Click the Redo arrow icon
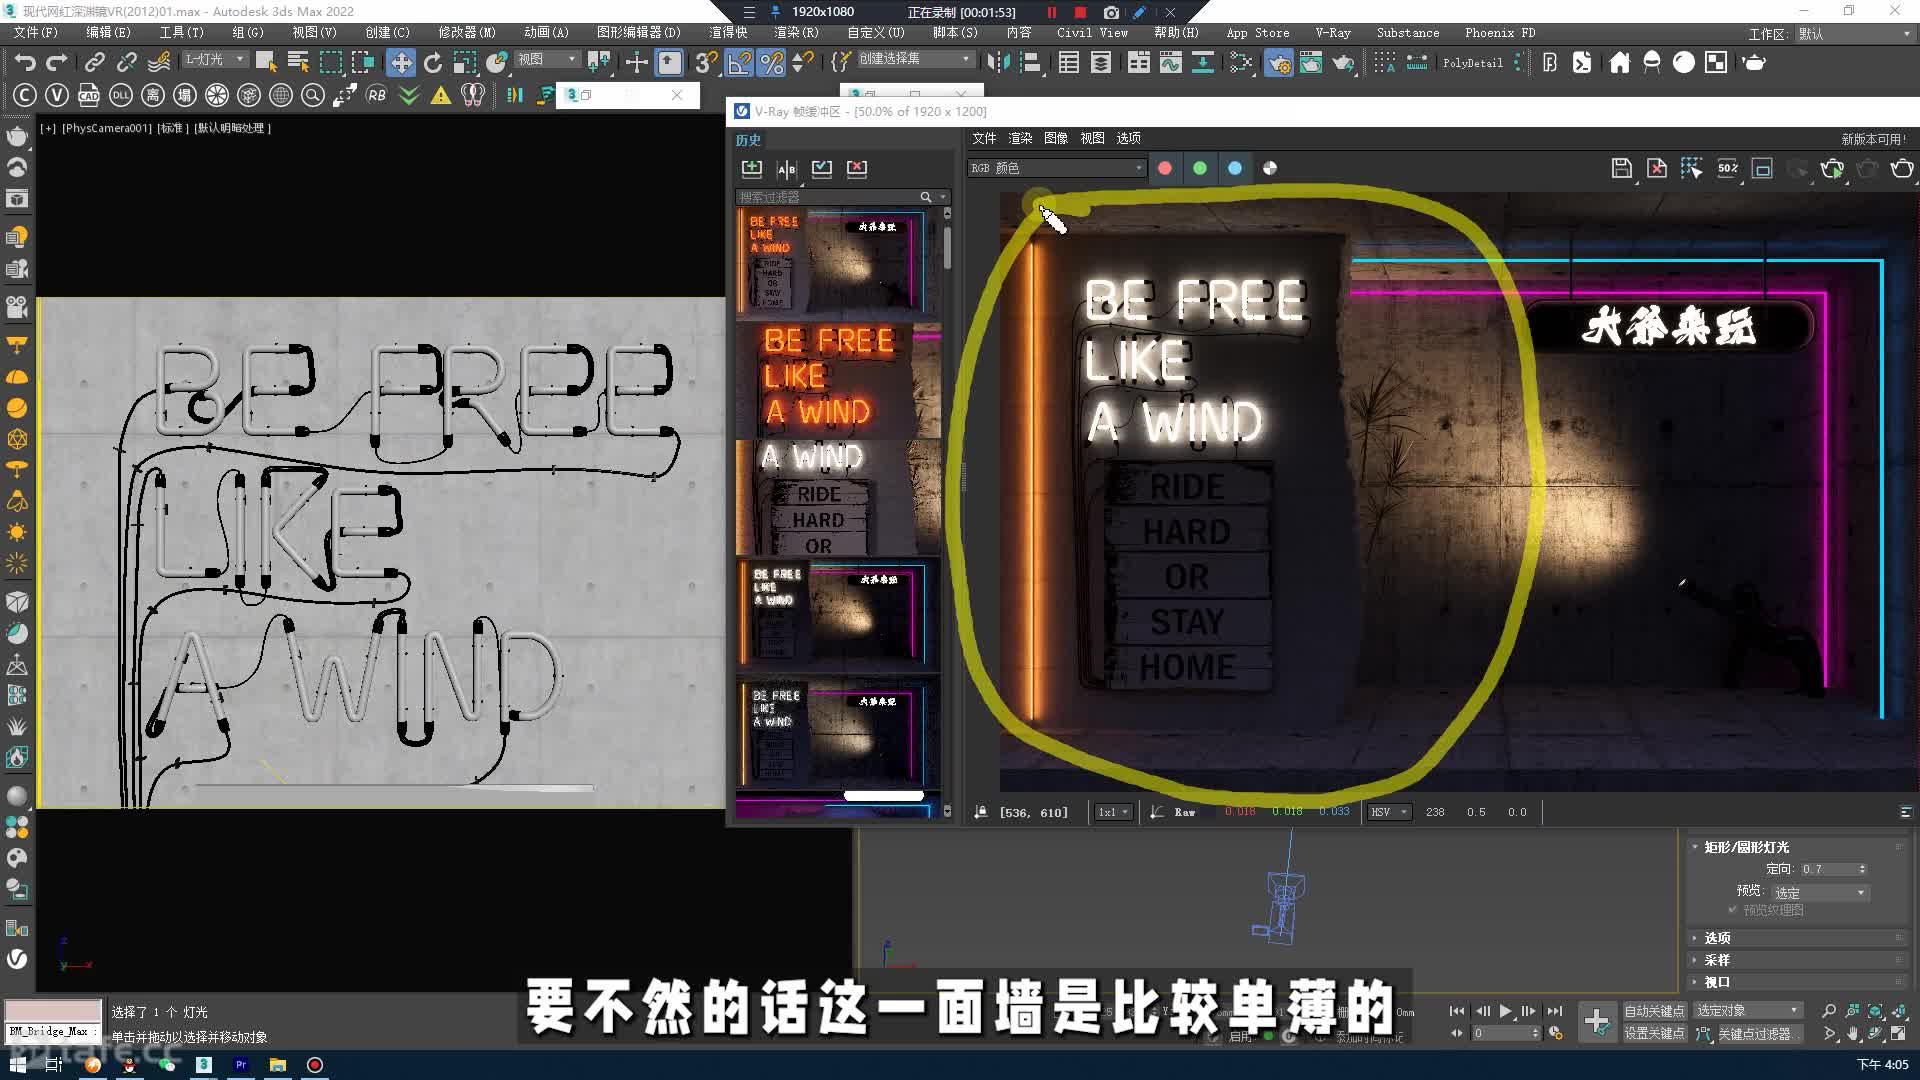The image size is (1920, 1080). 57,62
